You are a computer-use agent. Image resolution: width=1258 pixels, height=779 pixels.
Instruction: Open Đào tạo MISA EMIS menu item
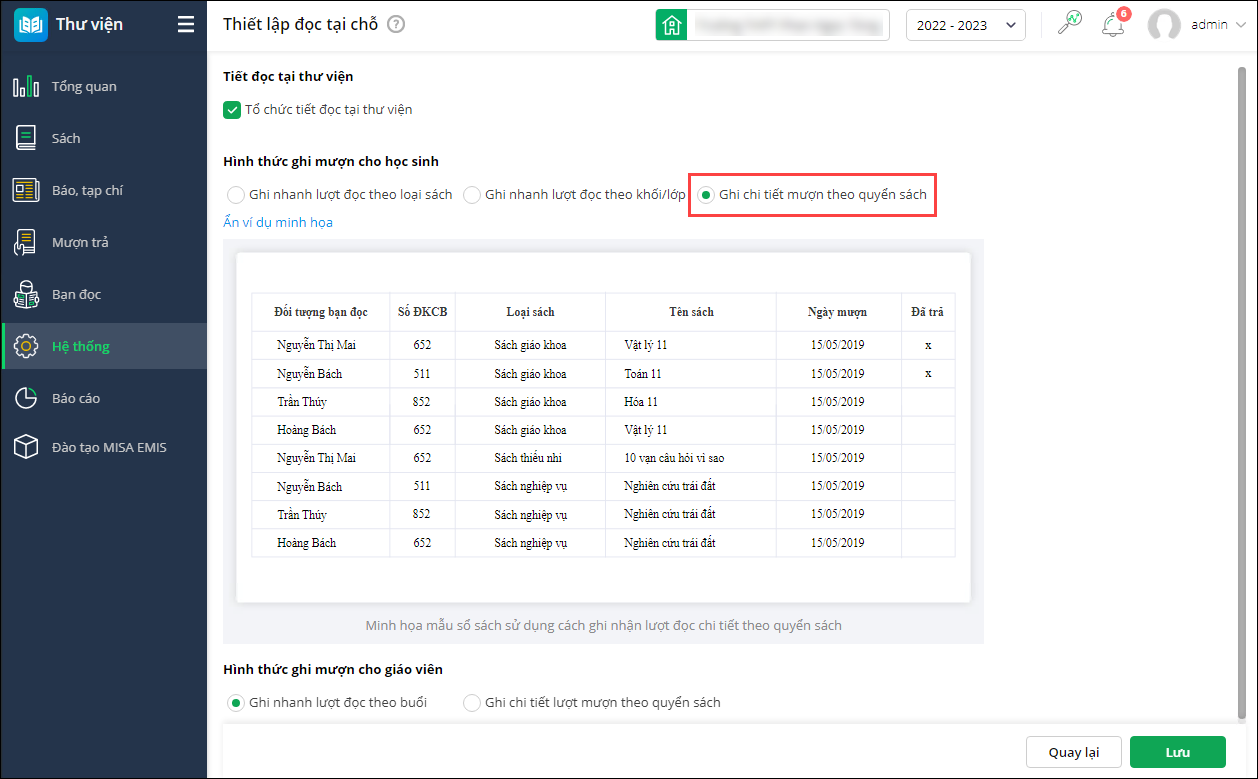tap(104, 447)
